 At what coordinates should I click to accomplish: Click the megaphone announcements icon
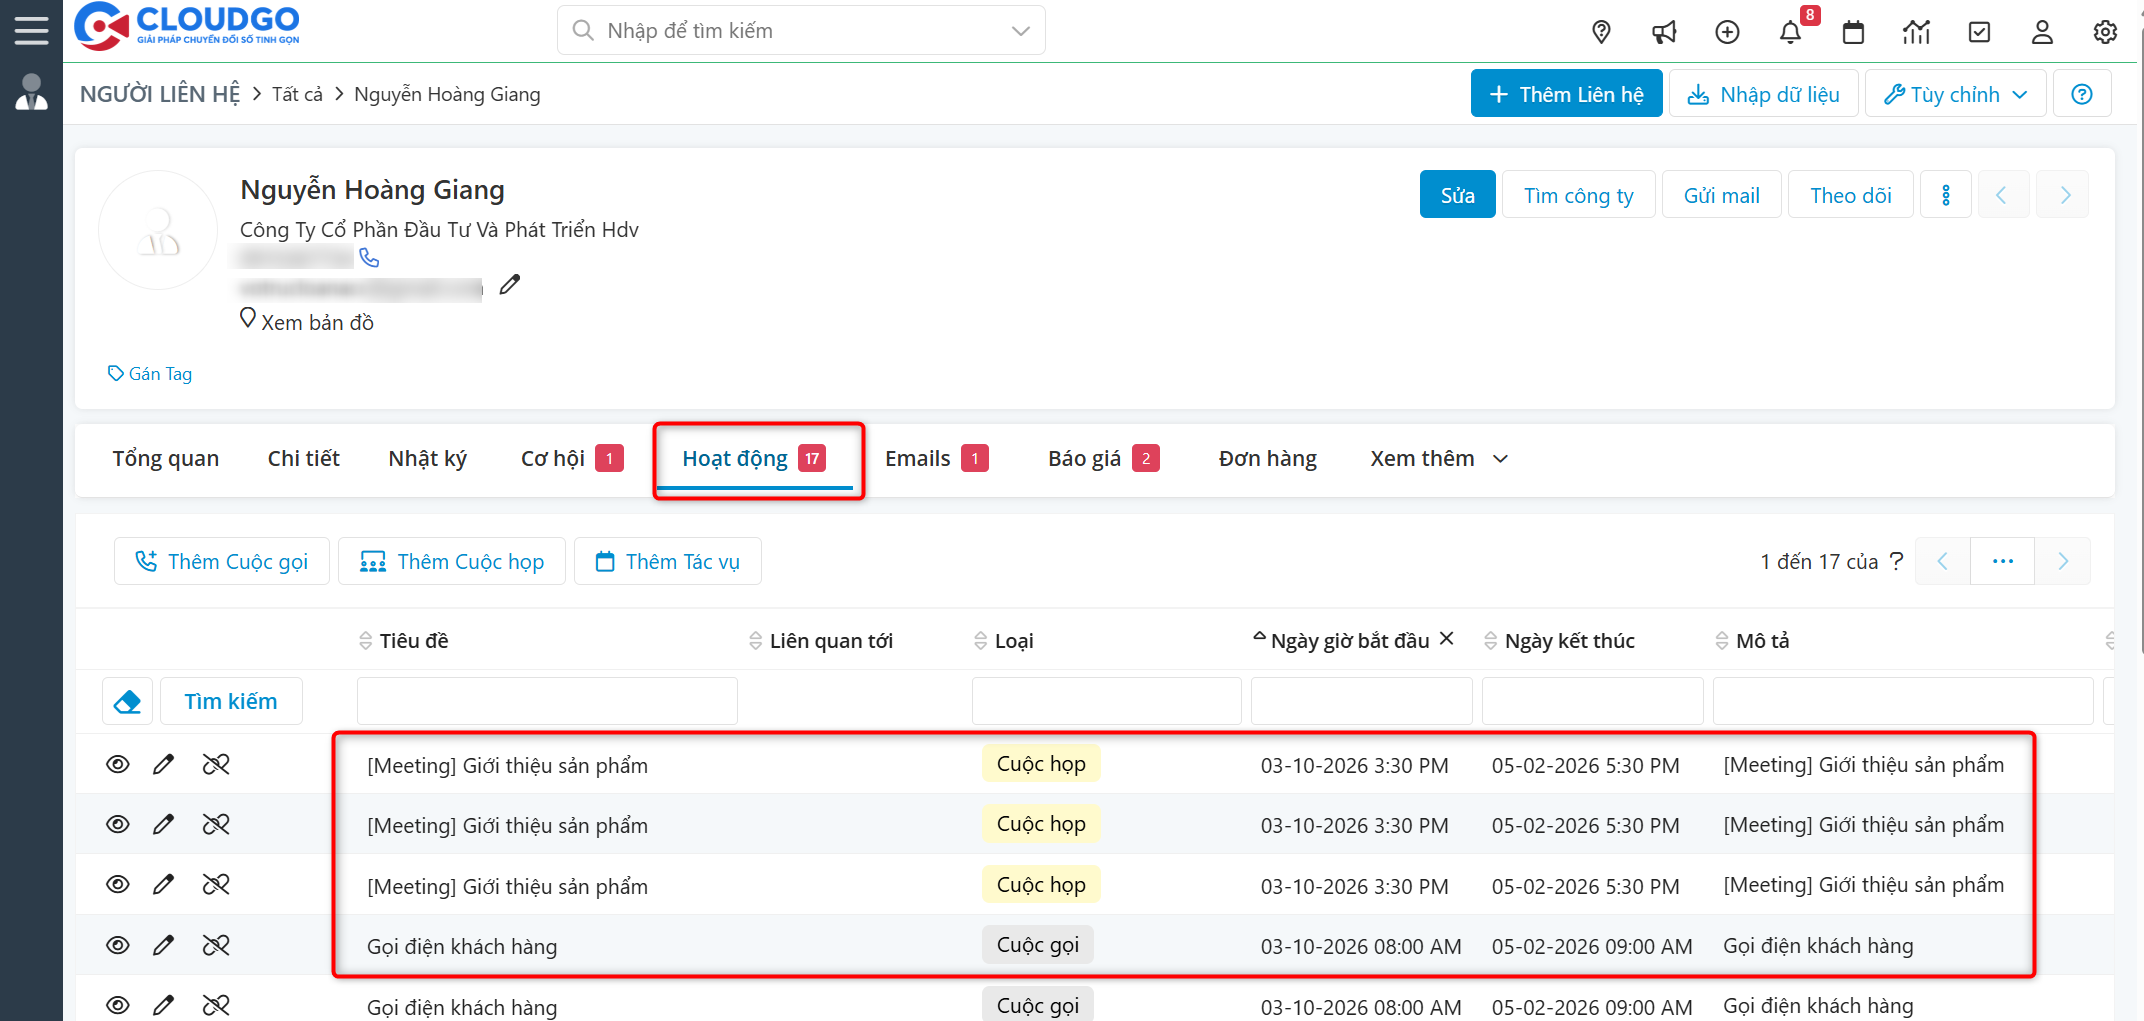click(1664, 32)
